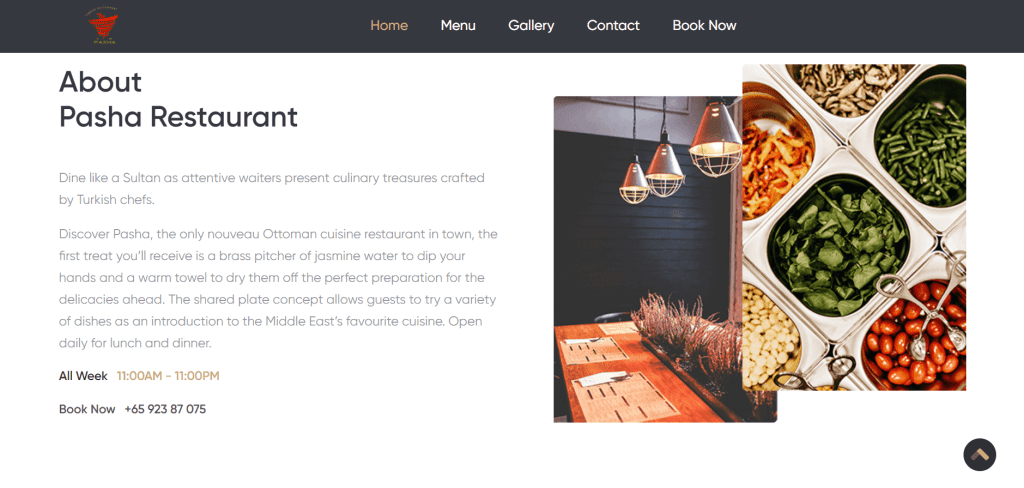Viewport: 1024px width, 488px height.
Task: Go to the Home nav link
Action: [389, 25]
